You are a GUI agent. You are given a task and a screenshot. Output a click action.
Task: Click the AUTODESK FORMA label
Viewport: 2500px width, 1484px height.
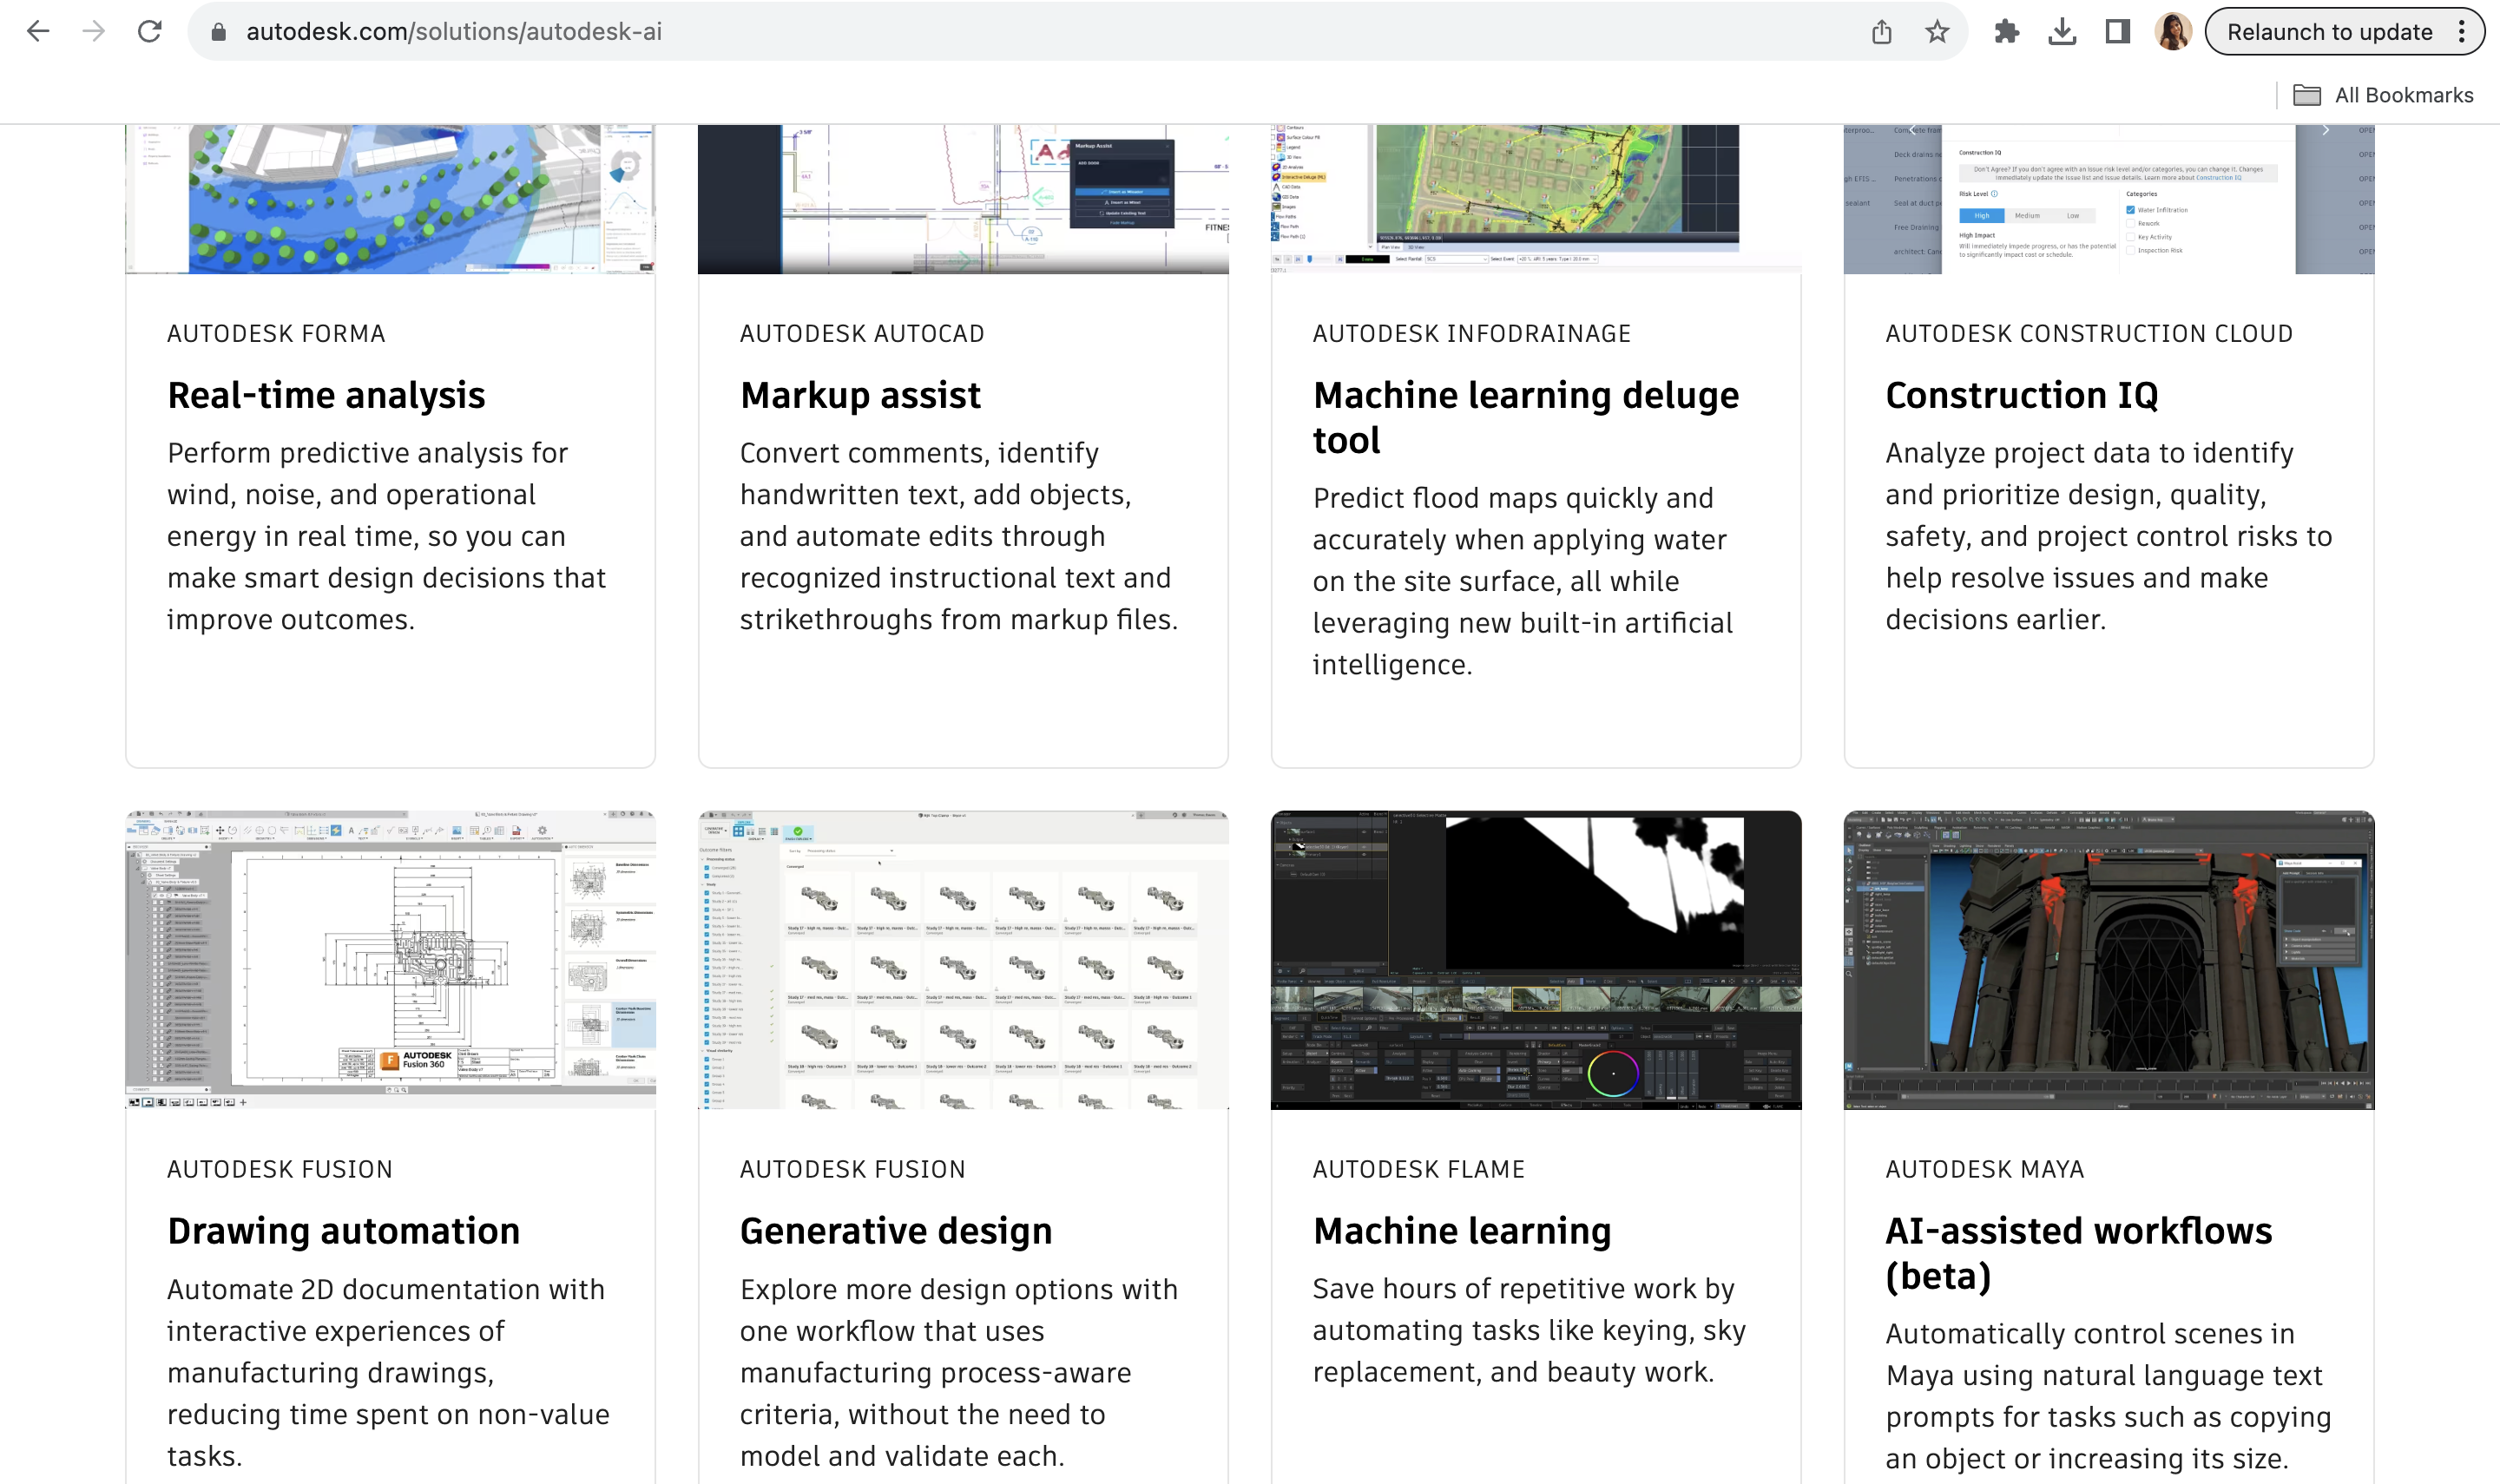(276, 334)
